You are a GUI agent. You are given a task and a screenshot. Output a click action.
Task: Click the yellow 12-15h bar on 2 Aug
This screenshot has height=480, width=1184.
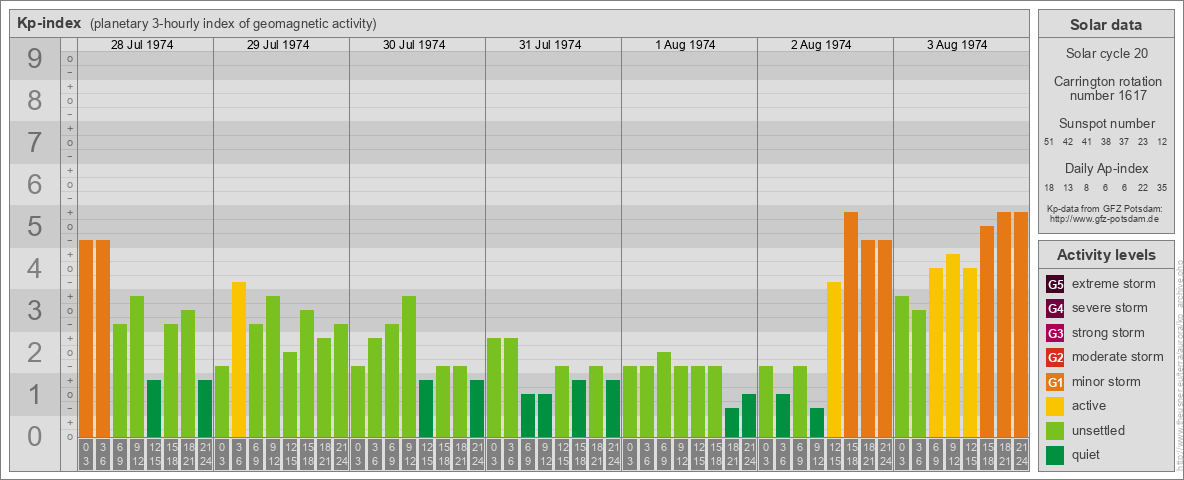834,359
